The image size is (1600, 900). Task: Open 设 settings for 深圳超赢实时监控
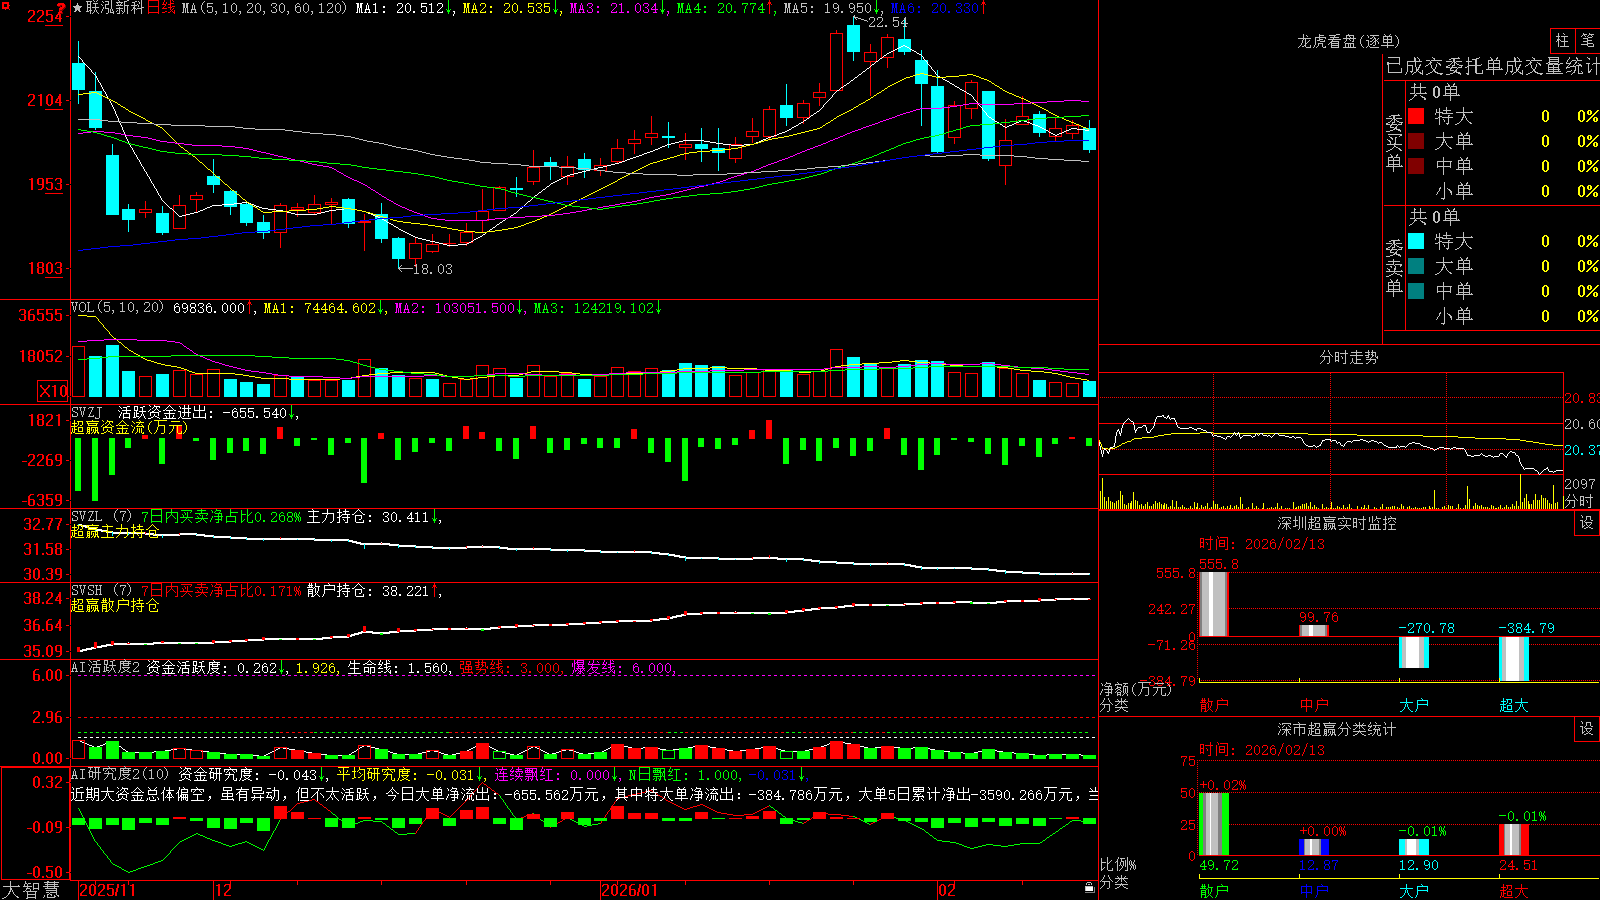click(x=1587, y=523)
